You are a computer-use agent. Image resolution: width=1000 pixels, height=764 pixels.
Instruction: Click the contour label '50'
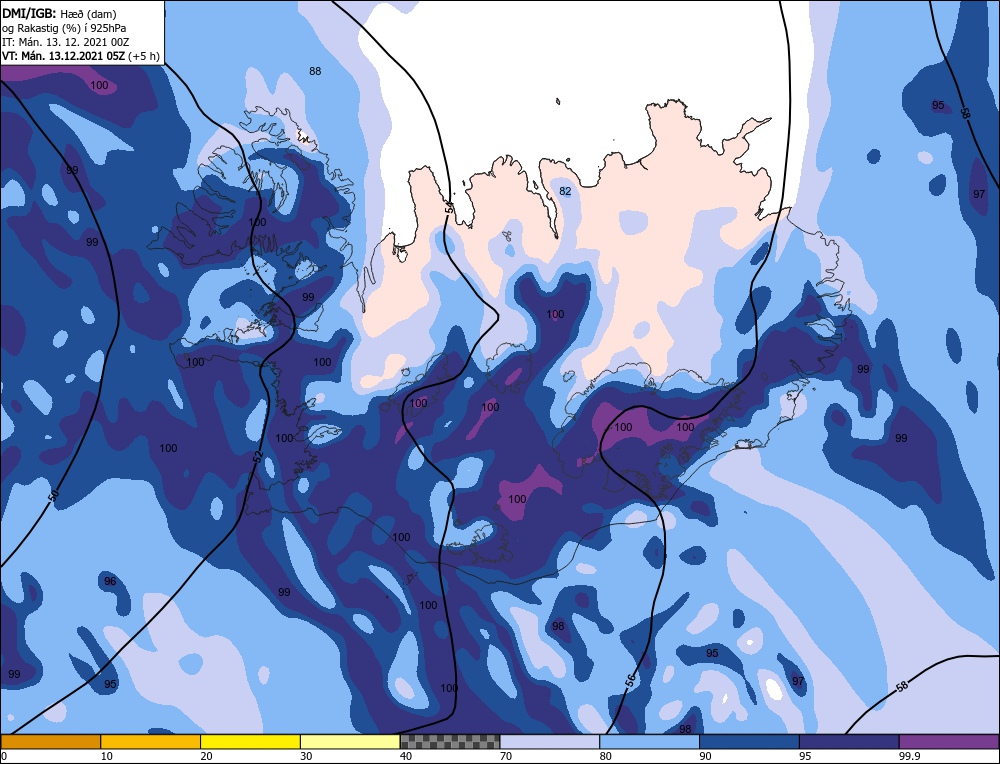pos(54,495)
